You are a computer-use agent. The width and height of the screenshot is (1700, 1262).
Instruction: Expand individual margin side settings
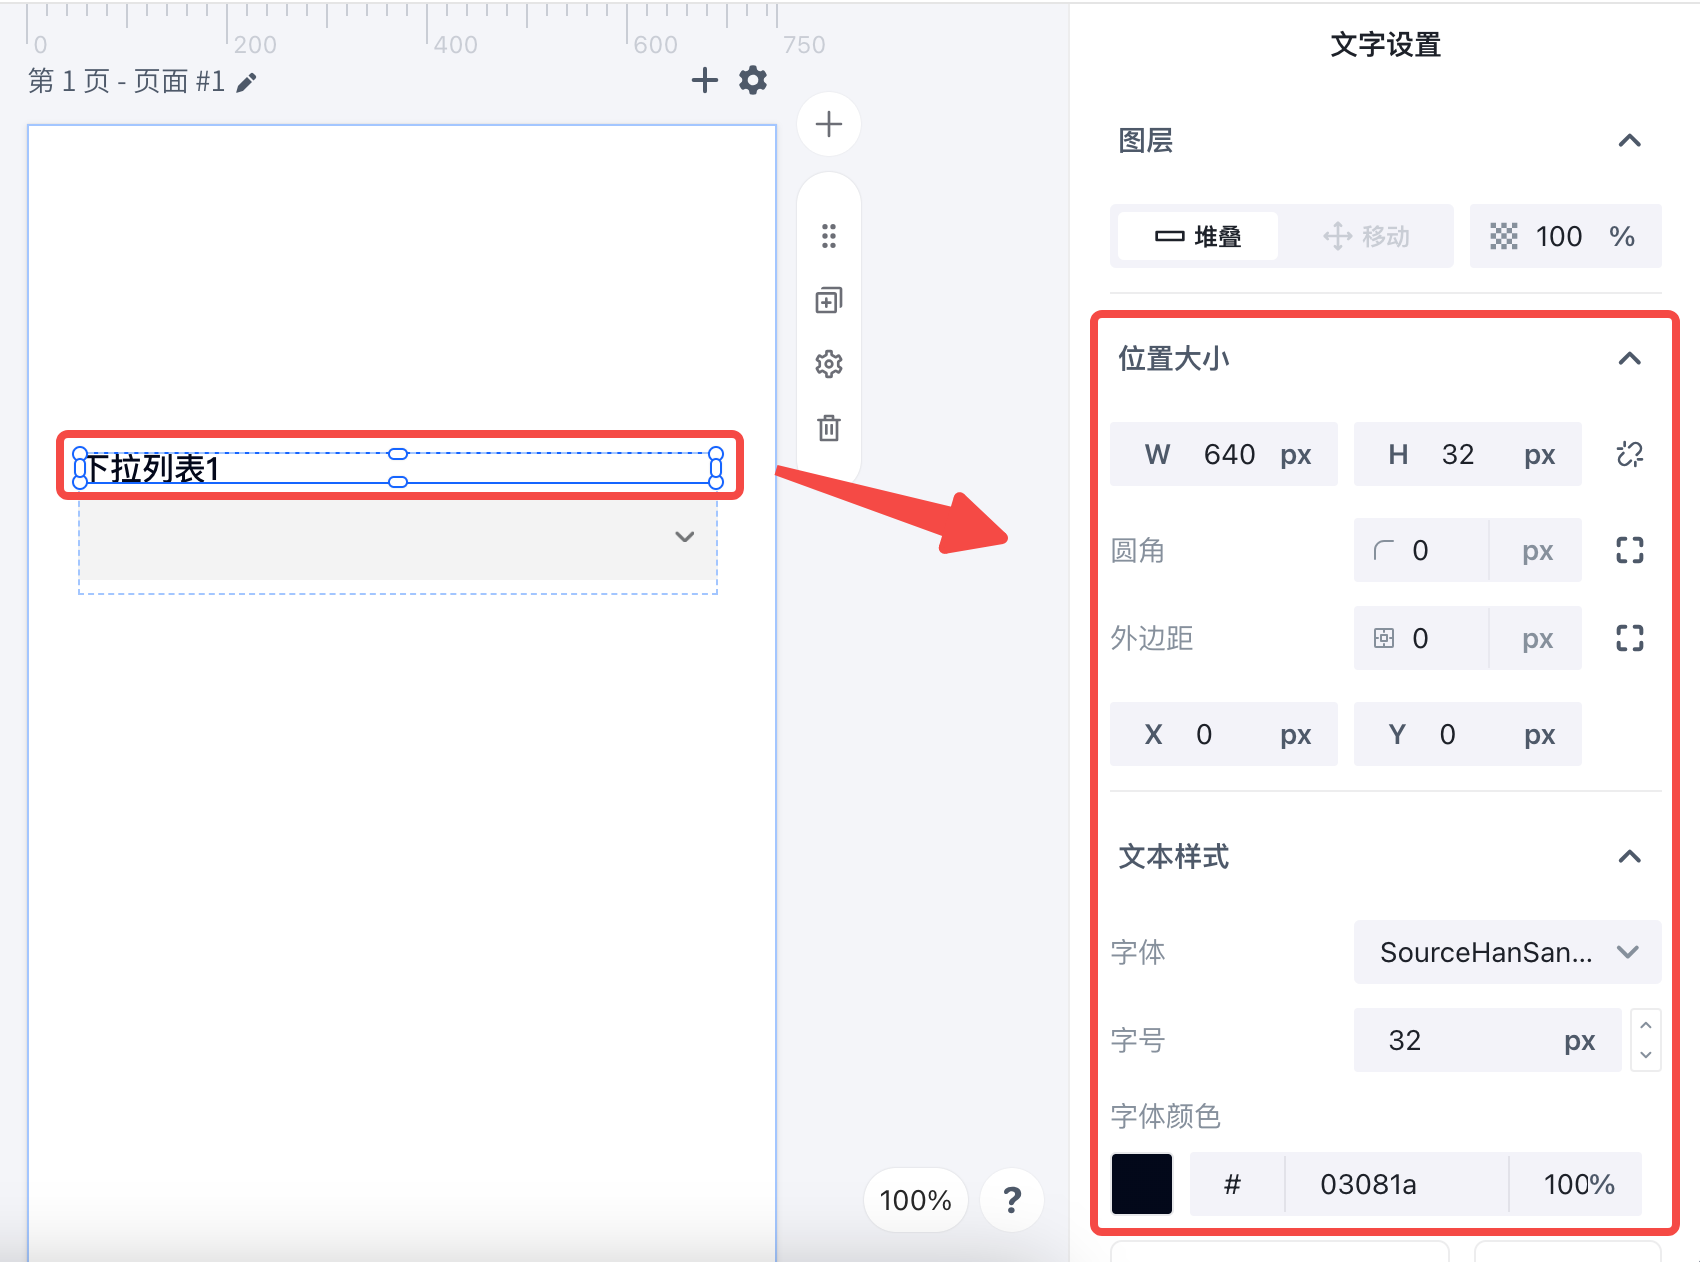[x=1630, y=638]
